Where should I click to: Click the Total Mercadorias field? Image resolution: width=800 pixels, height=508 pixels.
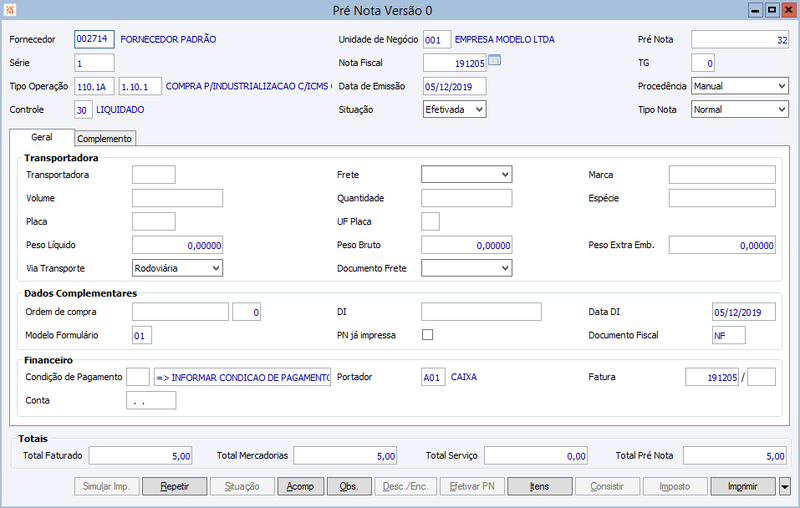tap(345, 455)
